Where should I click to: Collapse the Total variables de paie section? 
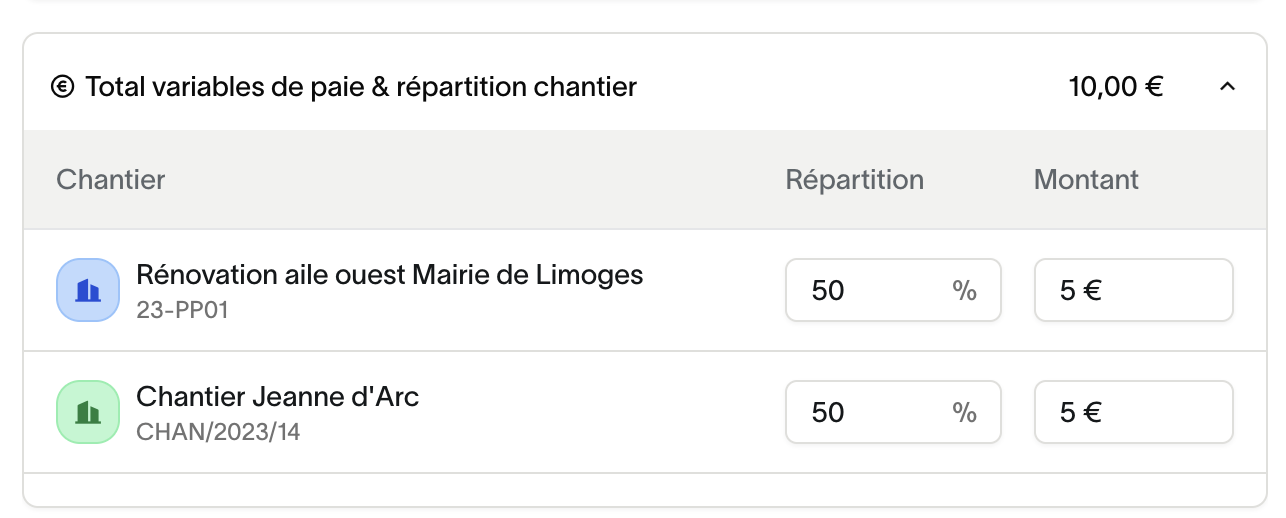(1228, 88)
